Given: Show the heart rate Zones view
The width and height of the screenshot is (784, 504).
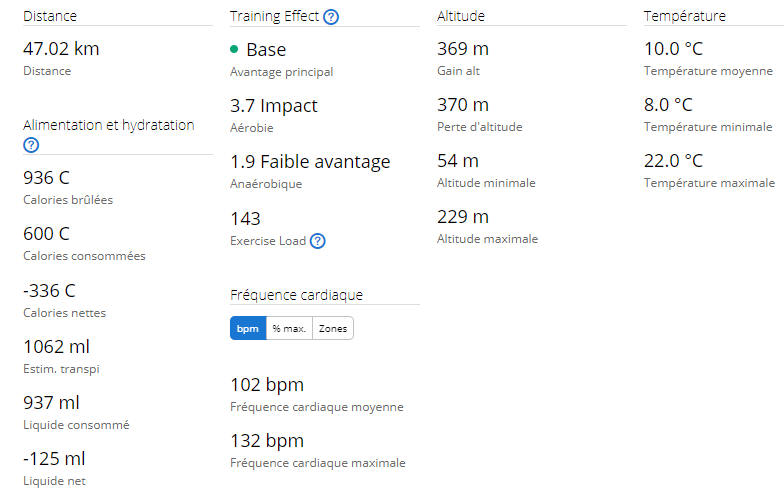Looking at the screenshot, I should tap(333, 328).
